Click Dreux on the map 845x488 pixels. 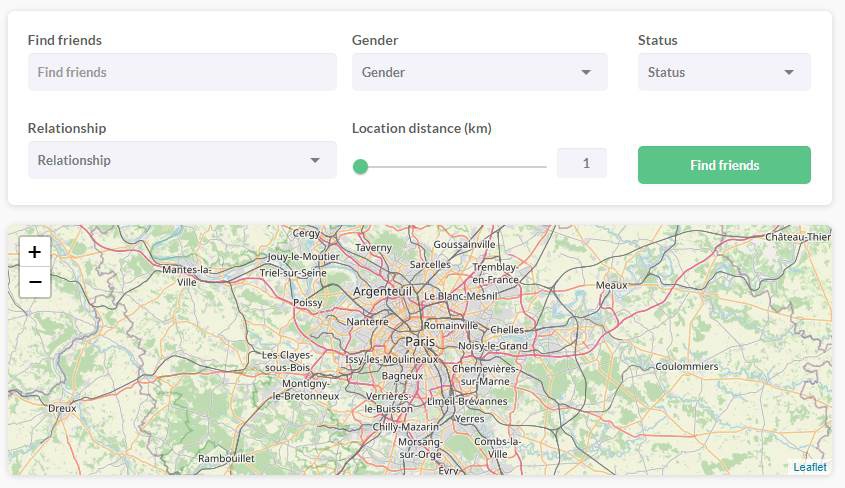tap(62, 408)
